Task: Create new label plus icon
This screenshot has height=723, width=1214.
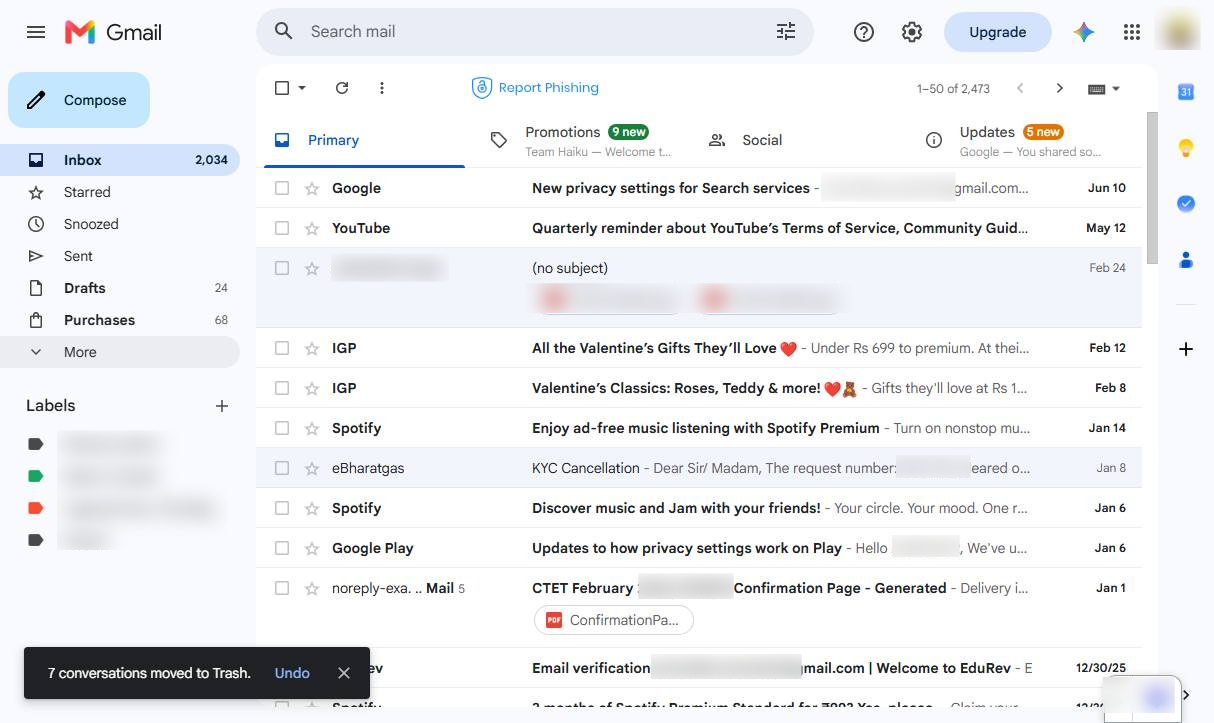Action: [222, 406]
